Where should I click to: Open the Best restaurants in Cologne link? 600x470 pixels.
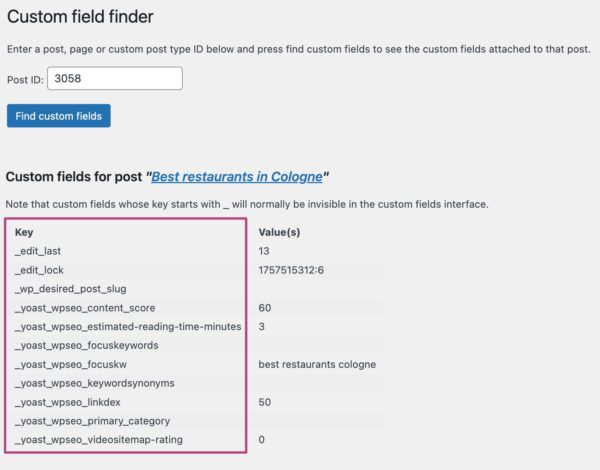pyautogui.click(x=238, y=177)
